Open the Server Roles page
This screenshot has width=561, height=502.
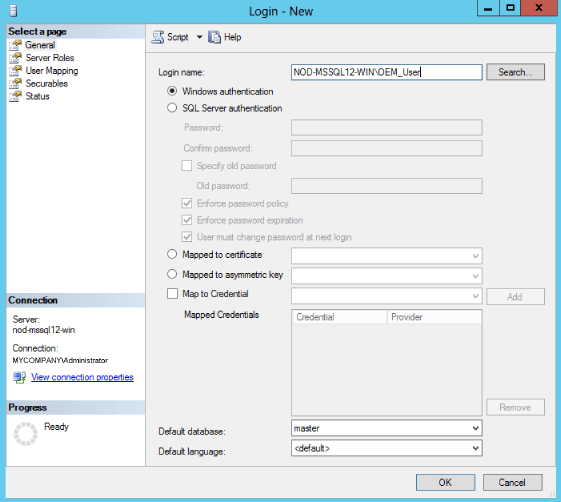[50, 58]
